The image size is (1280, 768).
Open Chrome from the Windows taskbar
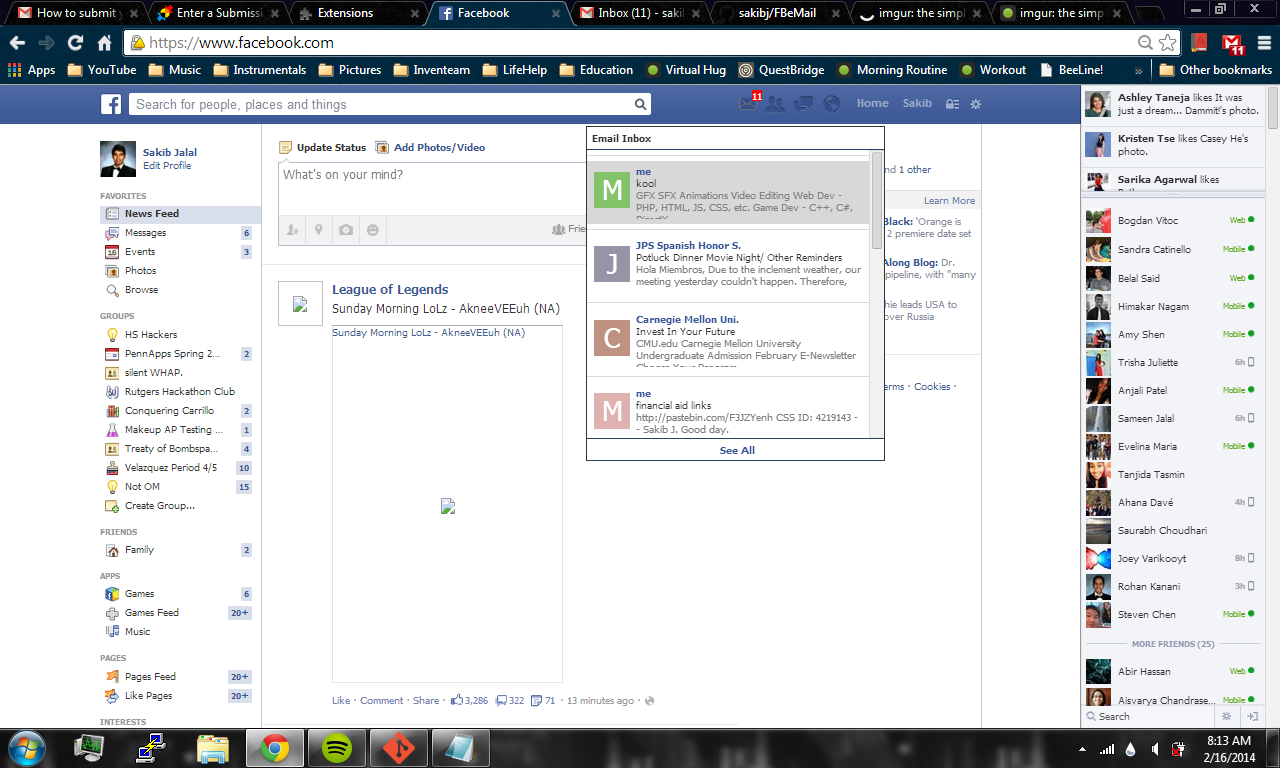click(x=275, y=747)
